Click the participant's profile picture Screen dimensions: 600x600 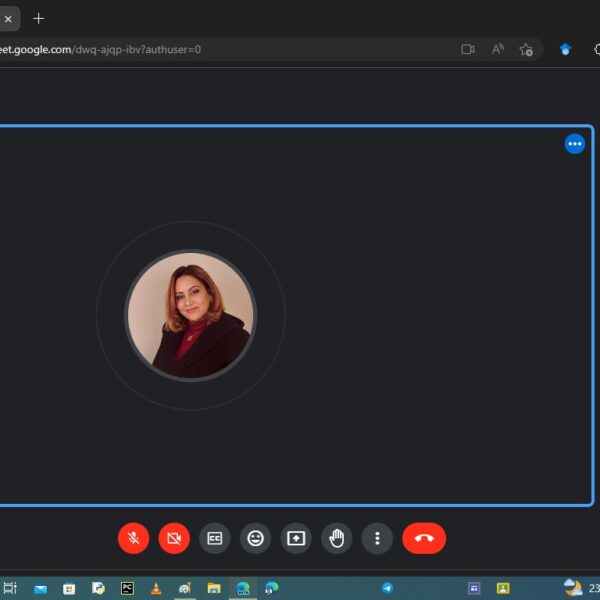point(190,316)
